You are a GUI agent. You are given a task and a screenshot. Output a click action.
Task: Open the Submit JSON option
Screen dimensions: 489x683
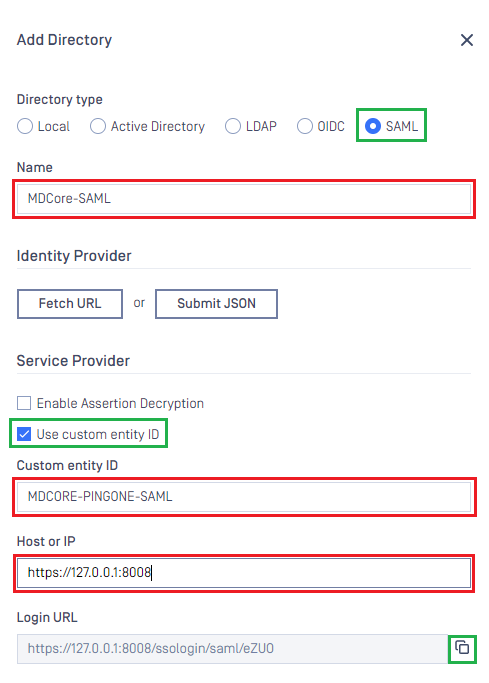(216, 304)
